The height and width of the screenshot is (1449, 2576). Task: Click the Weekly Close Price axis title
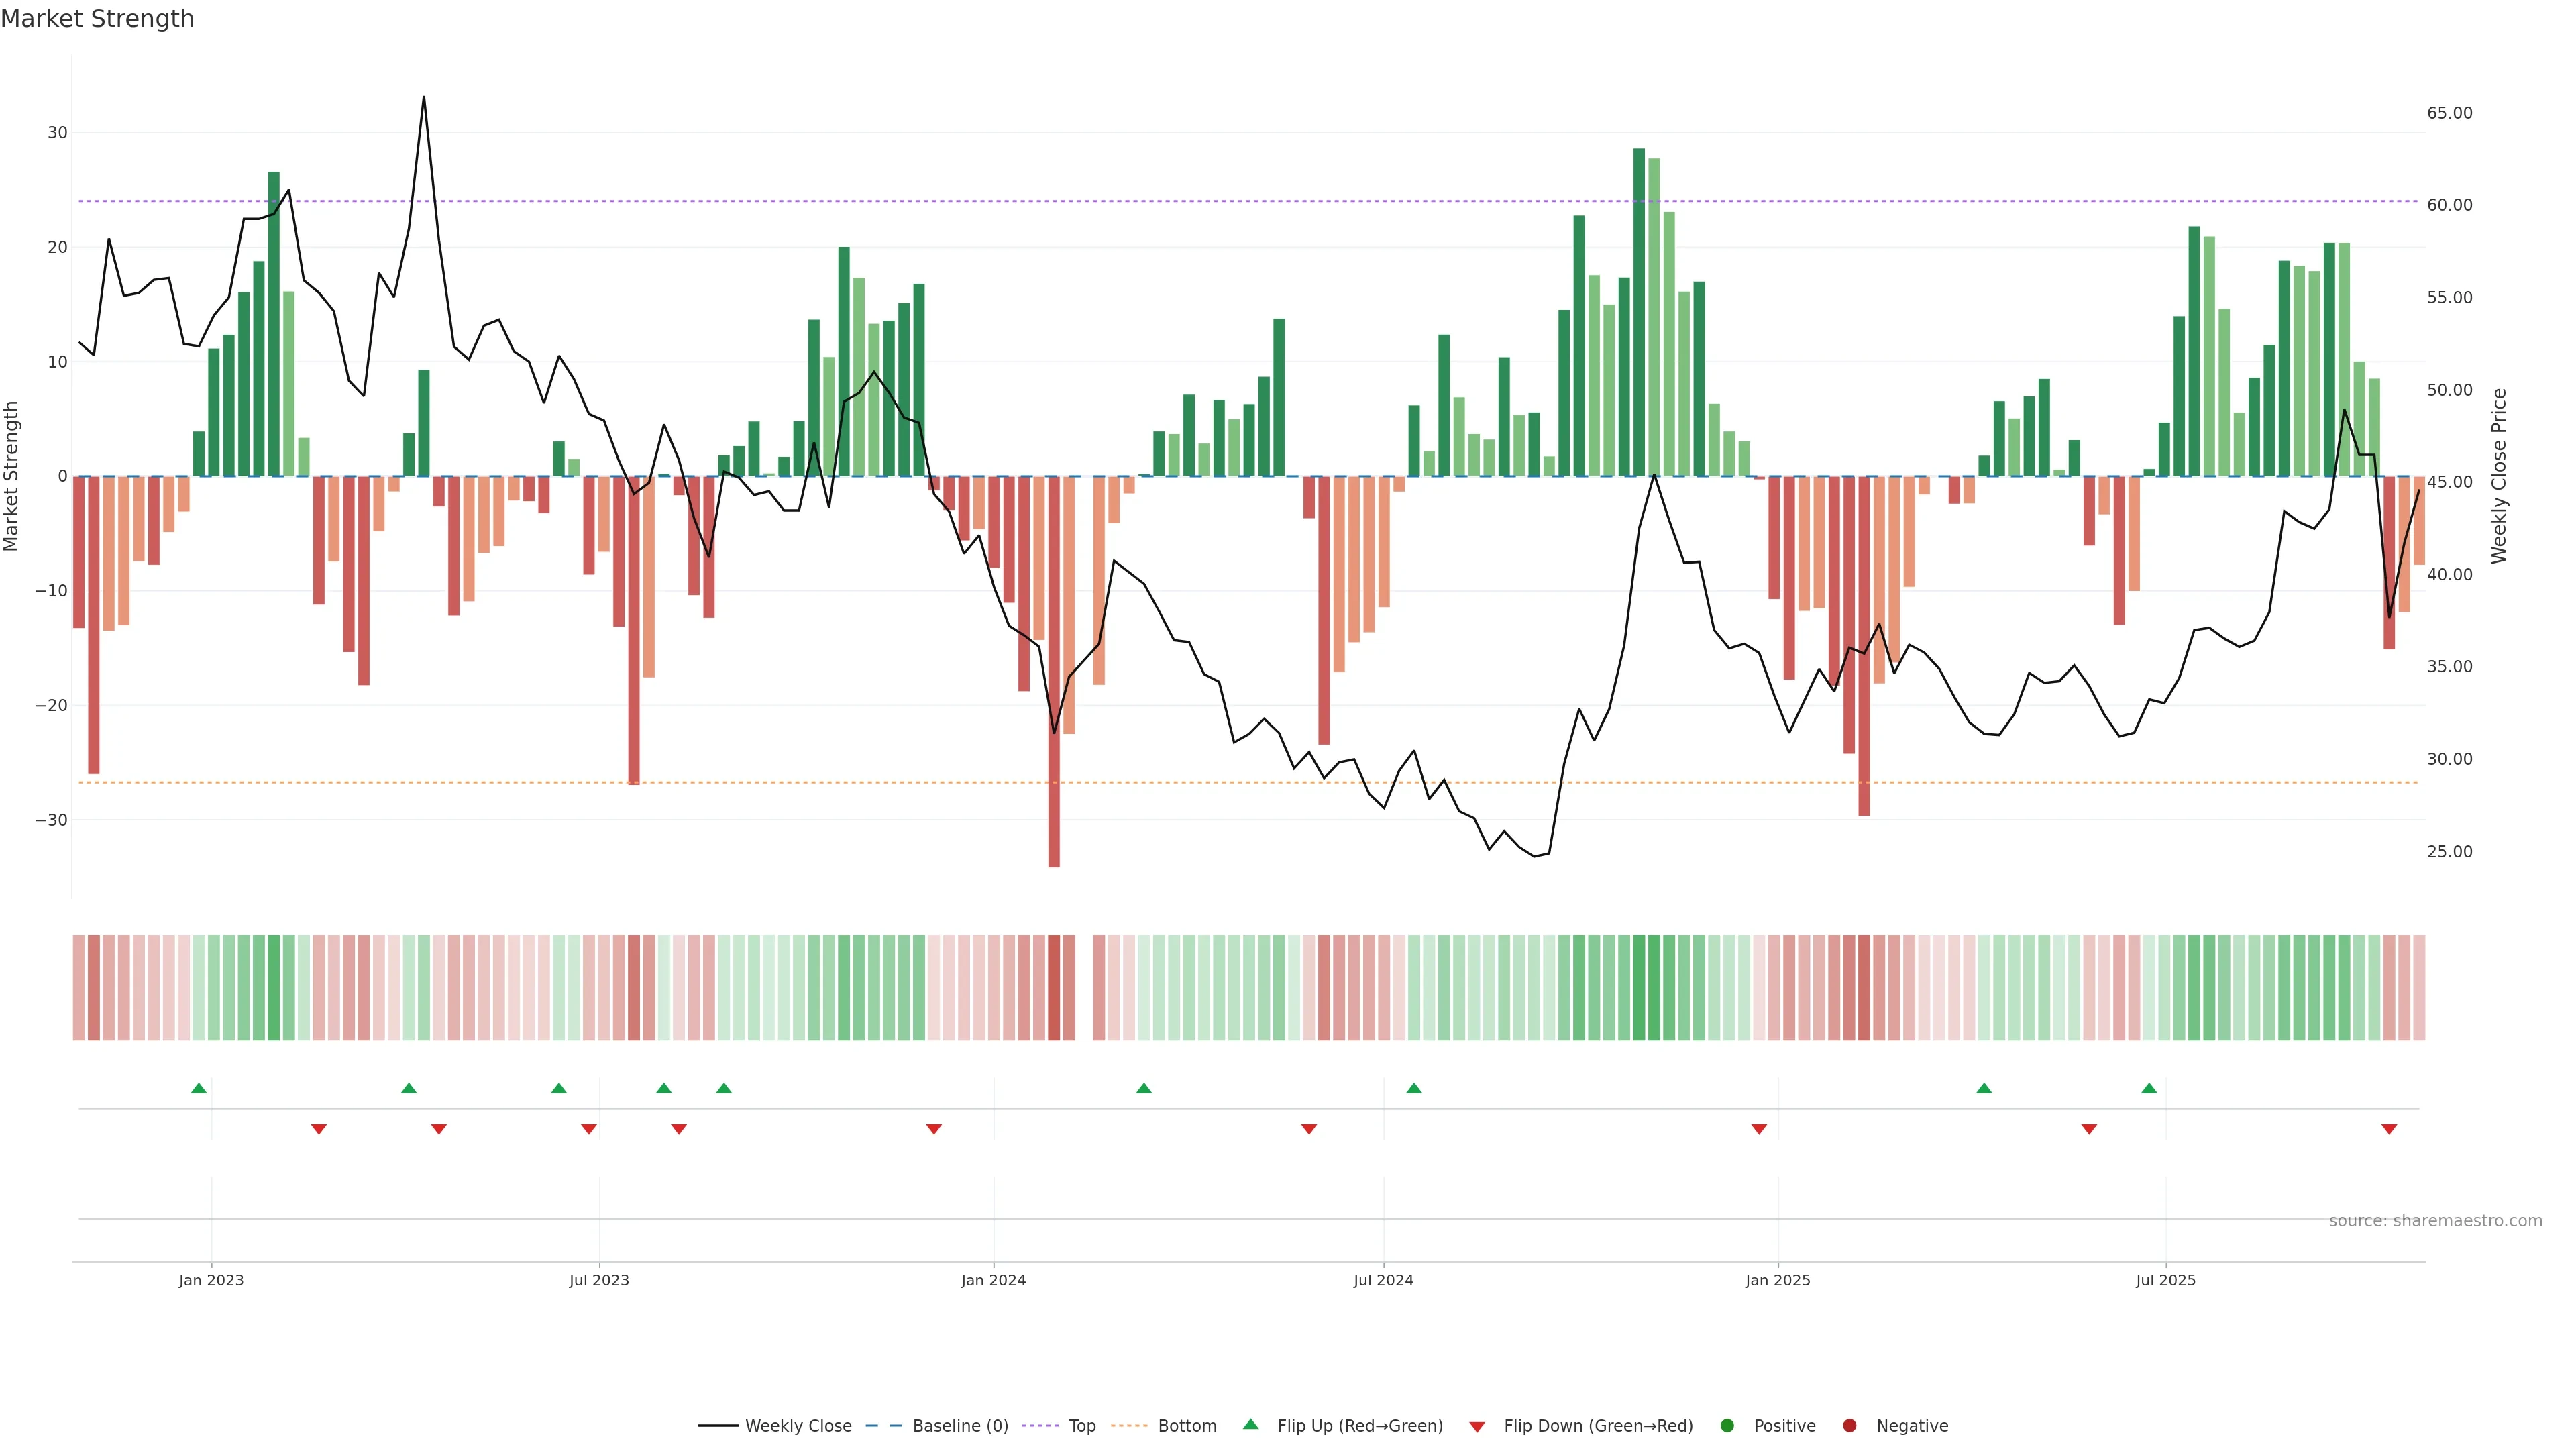2499,476
